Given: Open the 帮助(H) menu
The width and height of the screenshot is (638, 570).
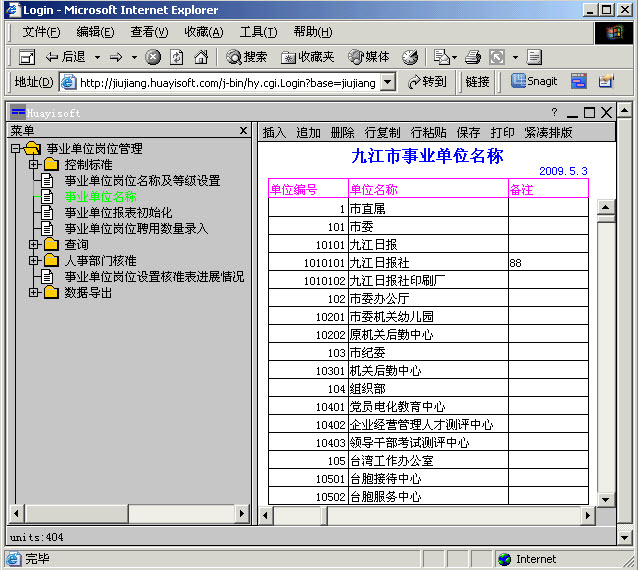Looking at the screenshot, I should (x=313, y=32).
